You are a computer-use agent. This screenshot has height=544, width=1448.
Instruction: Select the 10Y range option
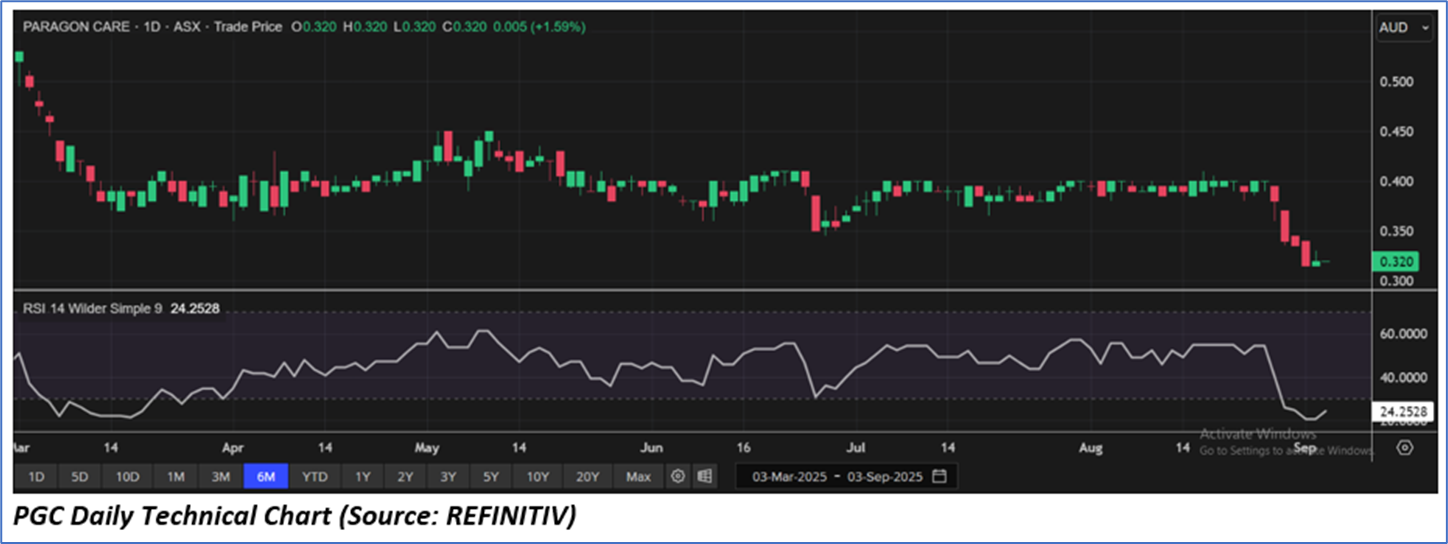point(540,476)
